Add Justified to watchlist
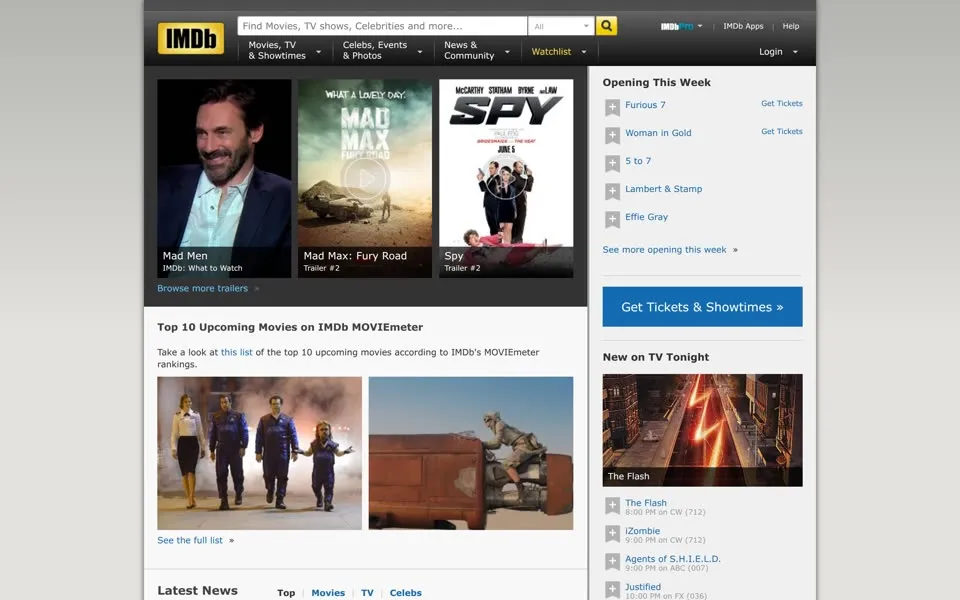Viewport: 960px width, 600px height. (x=612, y=590)
